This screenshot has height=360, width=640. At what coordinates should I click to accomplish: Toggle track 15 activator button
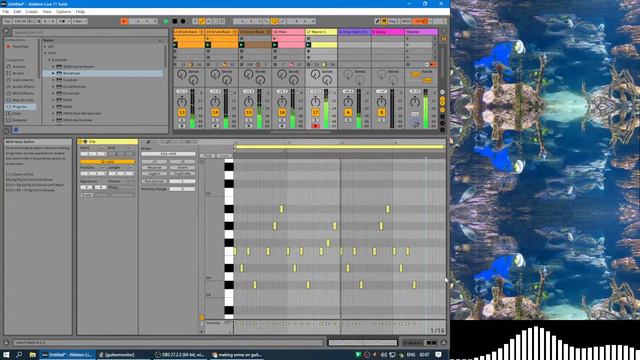[249, 112]
